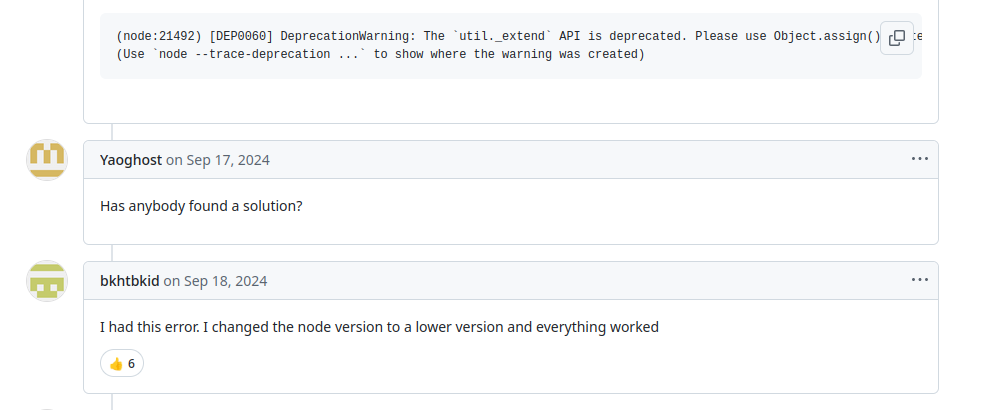Open the Sep 17, 2024 comment permalink
The image size is (986, 410).
pos(227,160)
